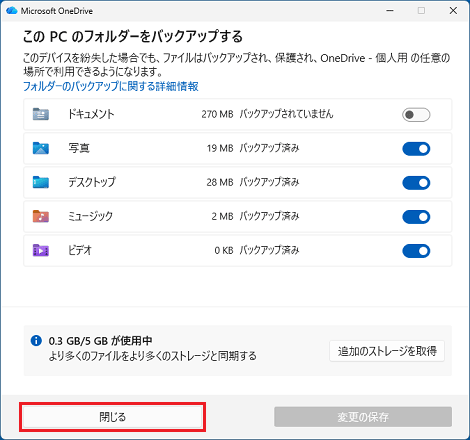The width and height of the screenshot is (470, 440).
Task: Click バックアップ済み status in ビデオ row
Action: tap(269, 250)
